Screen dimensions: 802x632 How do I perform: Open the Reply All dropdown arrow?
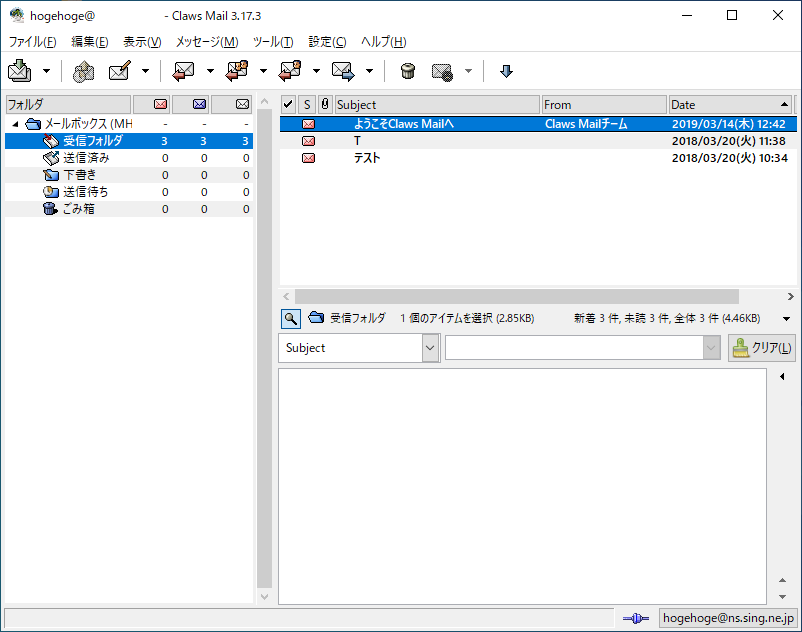(263, 71)
